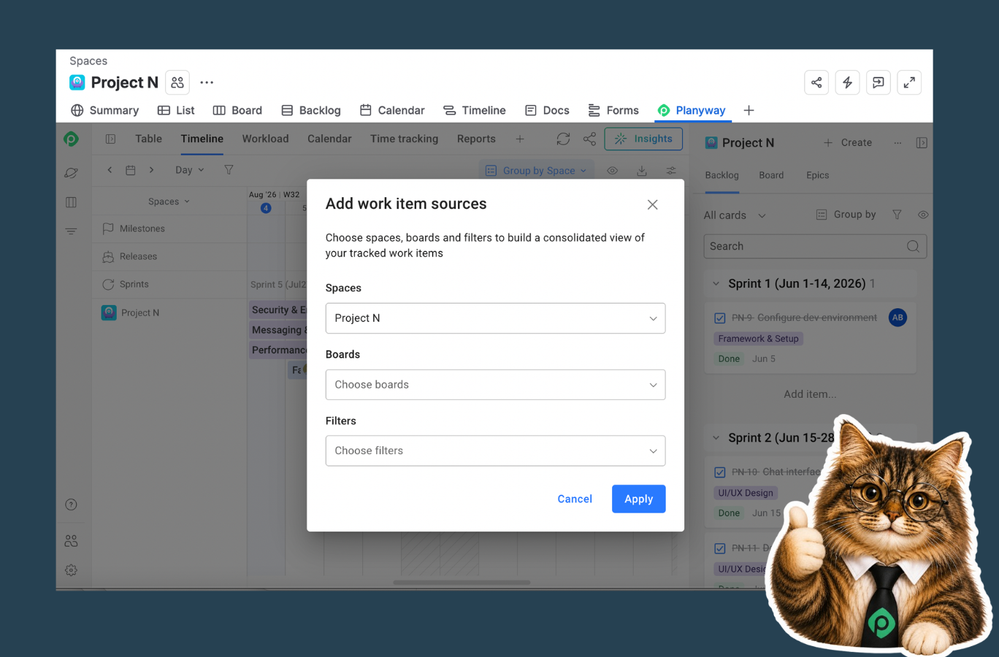Click the share icon in the top header
This screenshot has height=657, width=999.
(816, 82)
